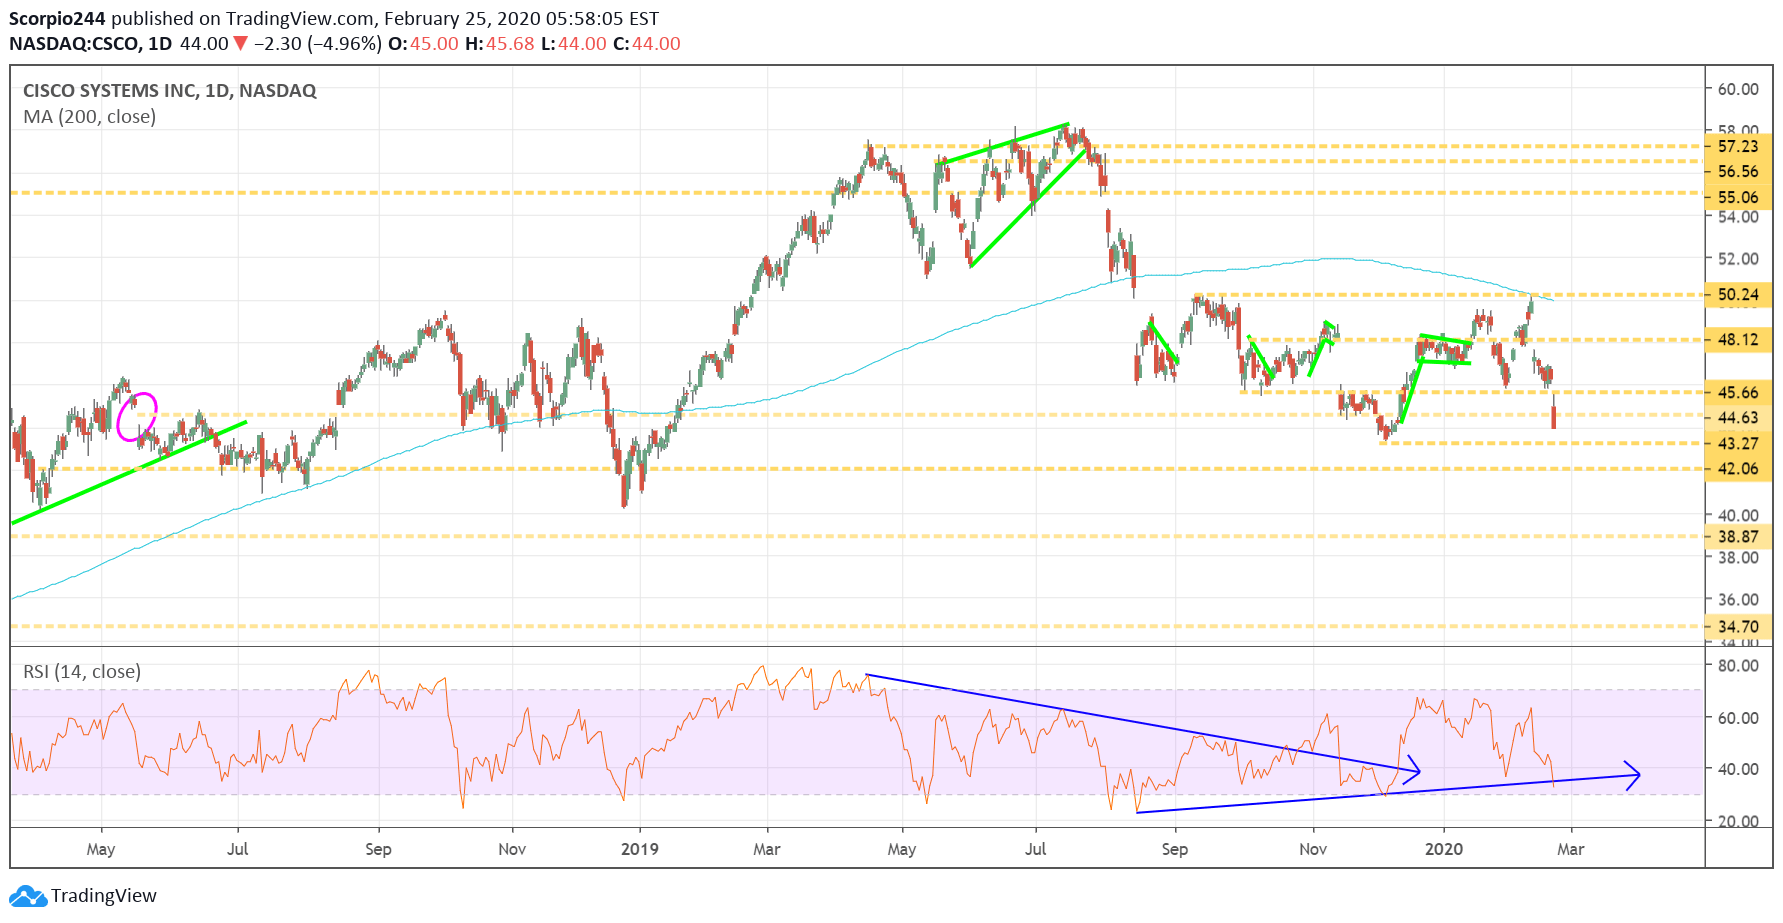Click the TradingView wordmark at bottom left

104,896
